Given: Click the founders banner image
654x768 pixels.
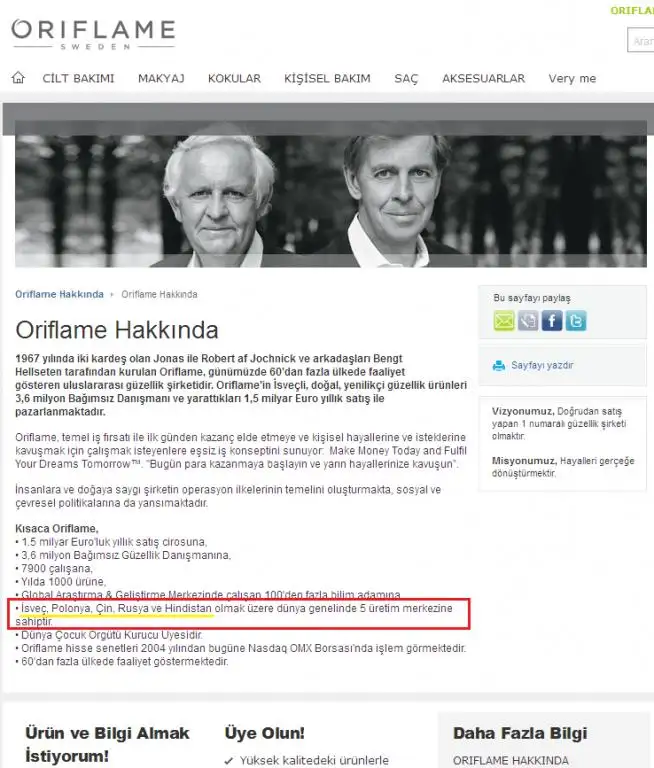Looking at the screenshot, I should click(331, 201).
